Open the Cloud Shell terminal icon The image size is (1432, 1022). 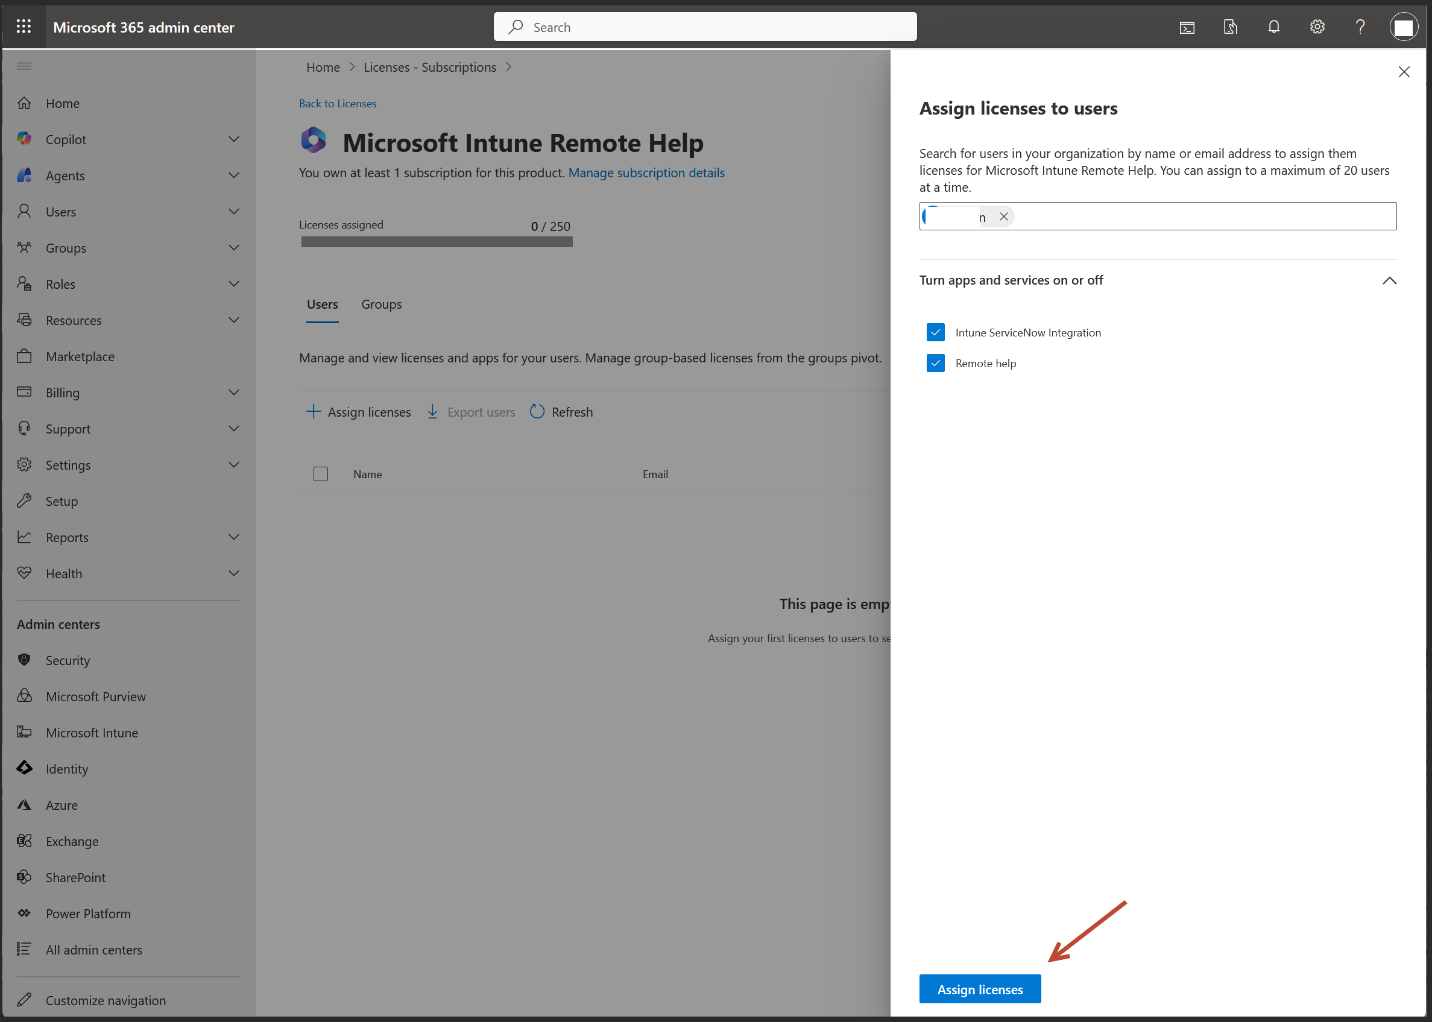pos(1187,27)
